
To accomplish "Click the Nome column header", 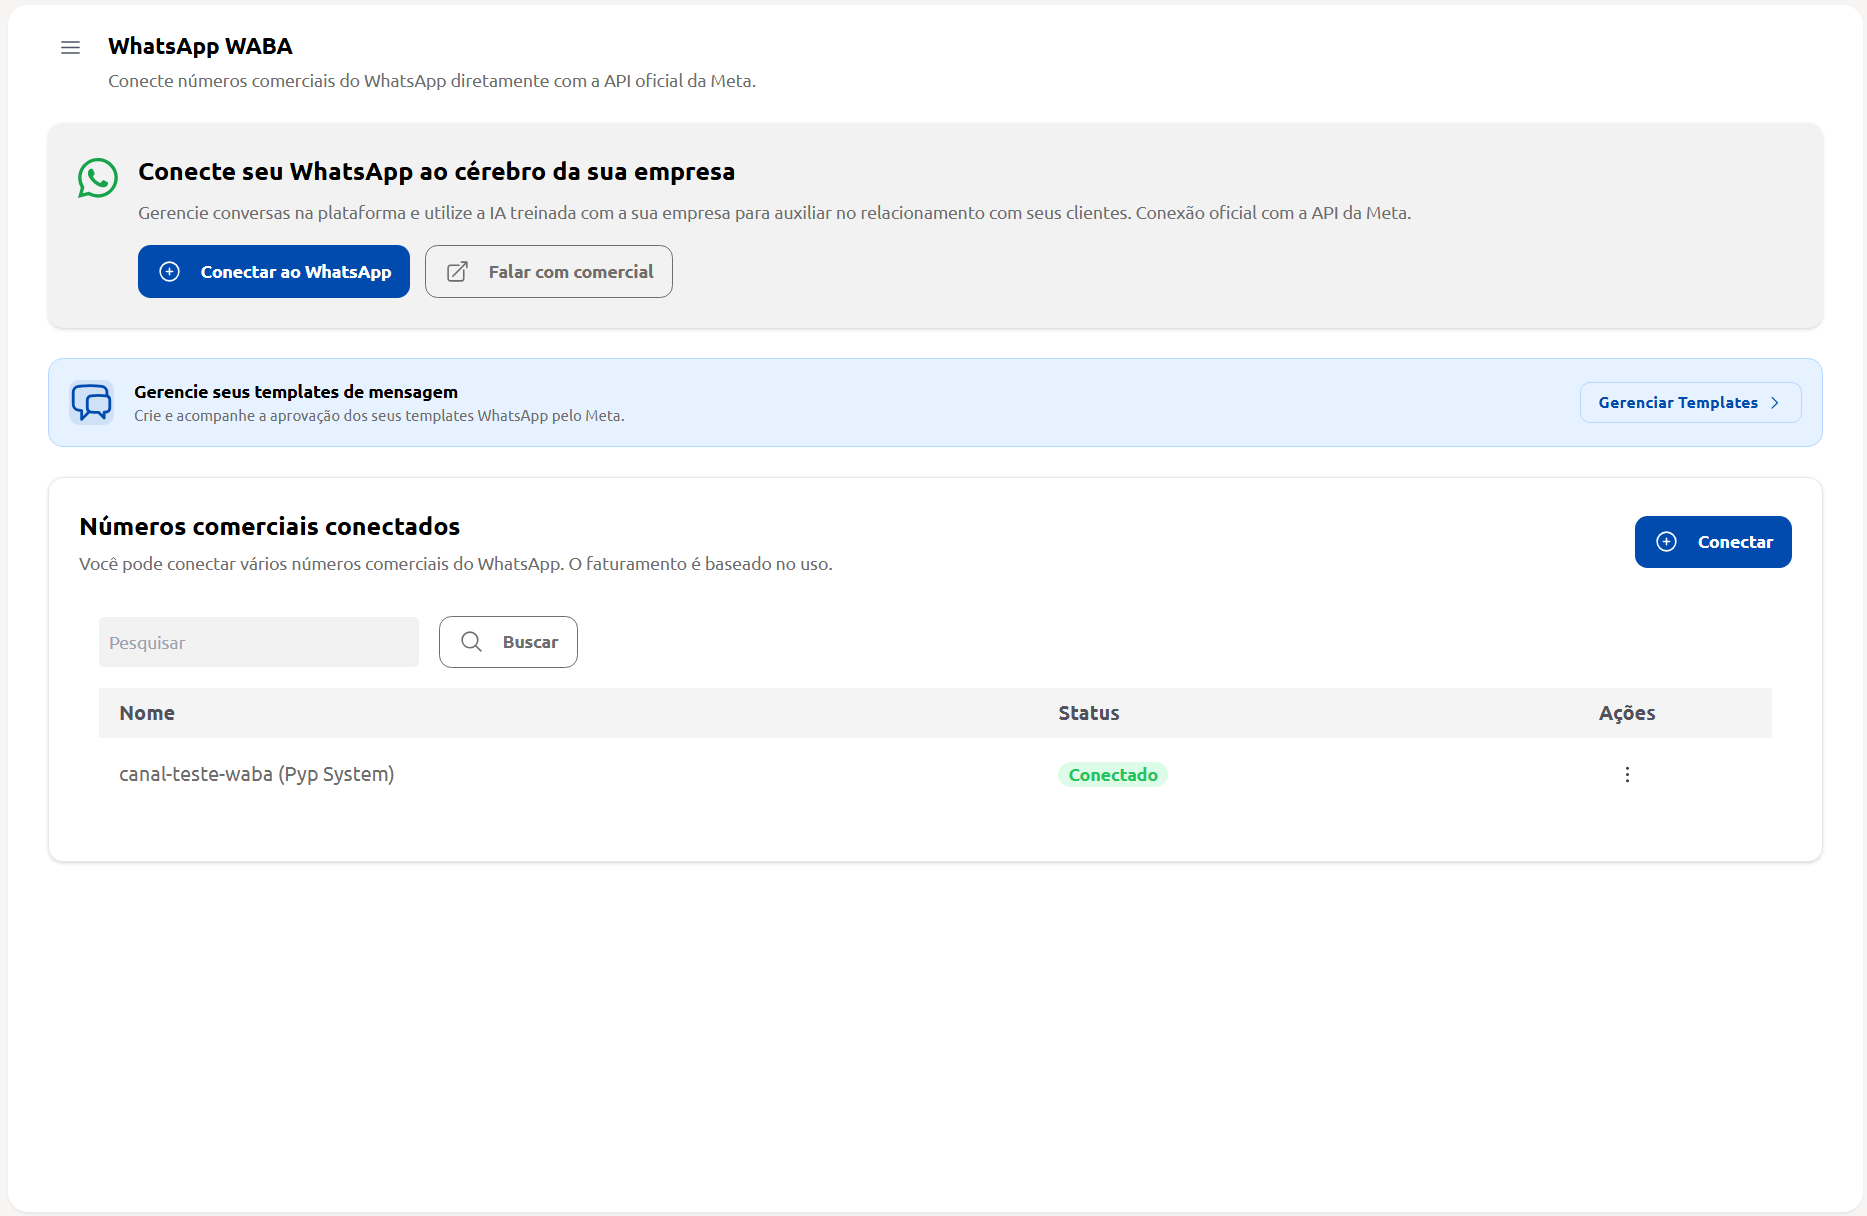I will coord(147,713).
